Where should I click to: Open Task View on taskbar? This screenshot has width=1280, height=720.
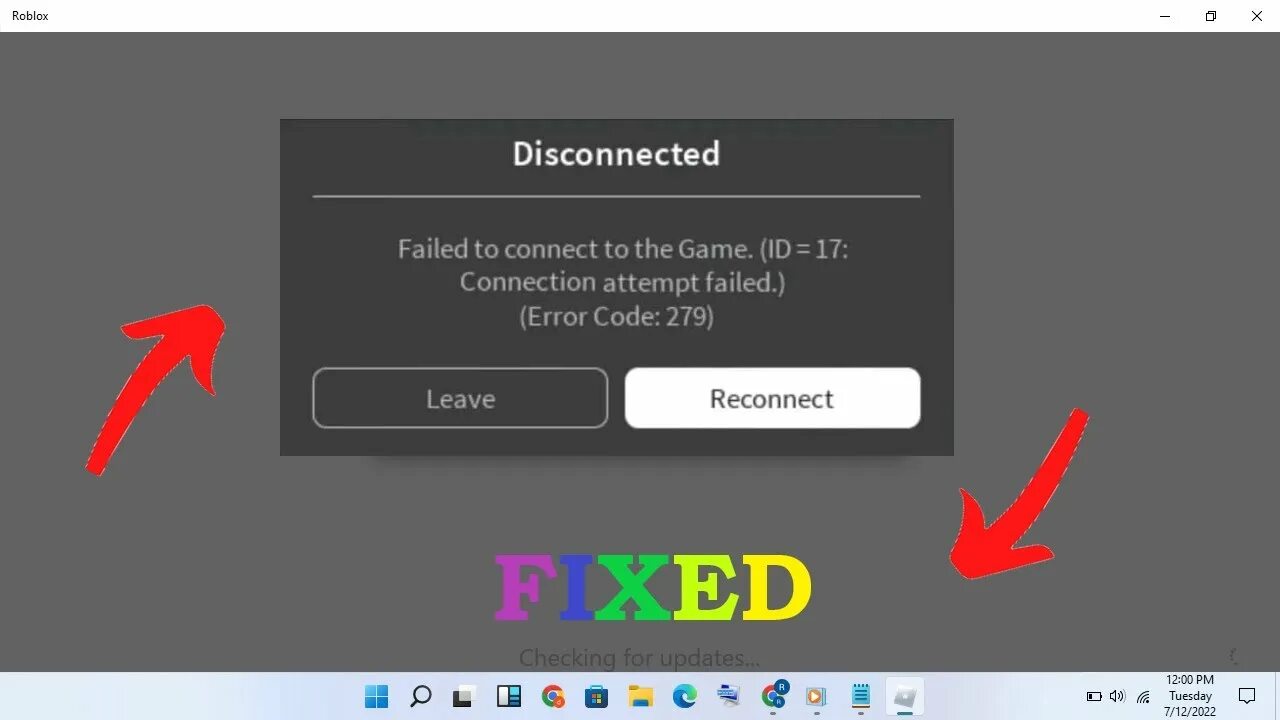[x=464, y=696]
